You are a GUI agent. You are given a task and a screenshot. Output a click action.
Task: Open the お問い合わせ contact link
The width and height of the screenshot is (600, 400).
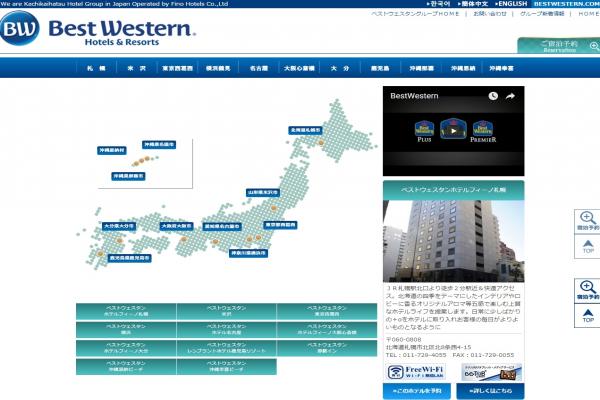tap(490, 14)
